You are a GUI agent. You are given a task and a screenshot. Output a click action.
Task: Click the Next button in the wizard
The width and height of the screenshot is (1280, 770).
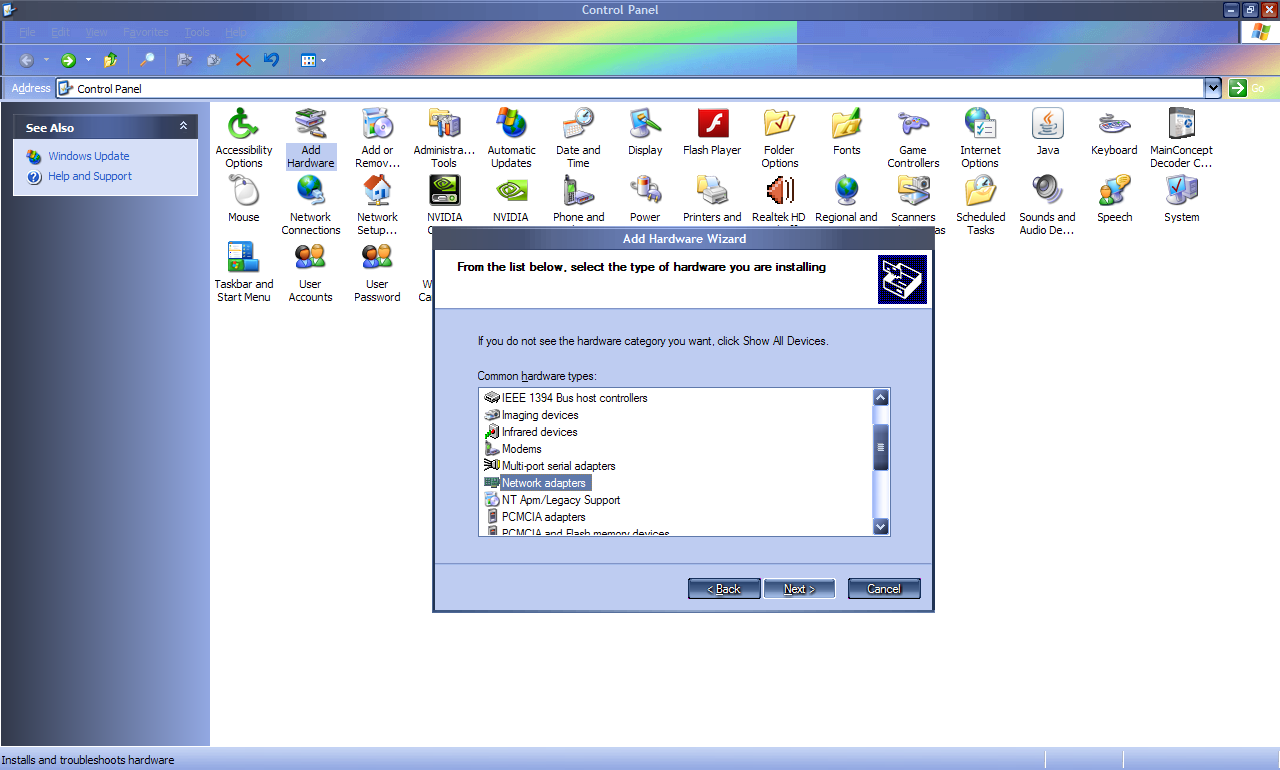pos(799,588)
